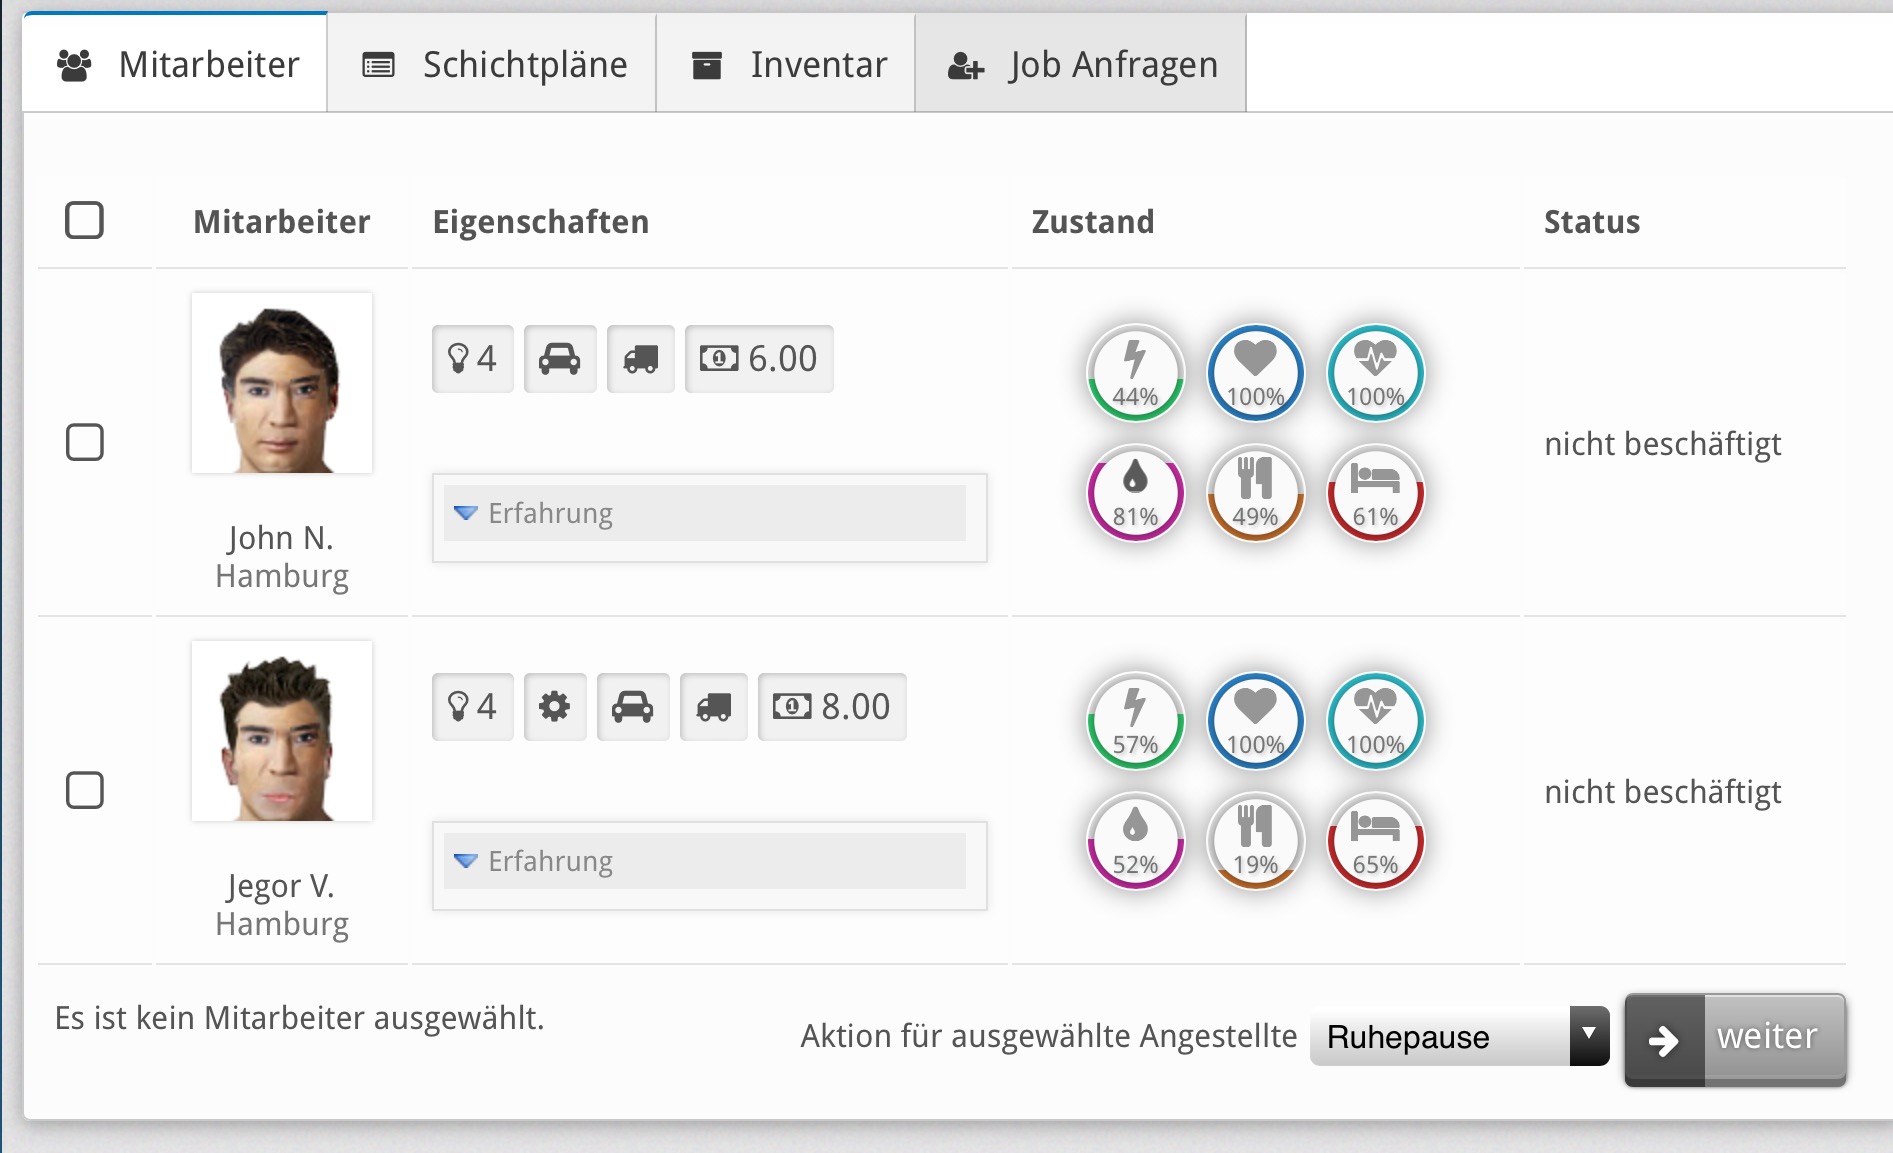Click John N.'s 6.00 salary badge
1893x1153 pixels.
[x=759, y=359]
